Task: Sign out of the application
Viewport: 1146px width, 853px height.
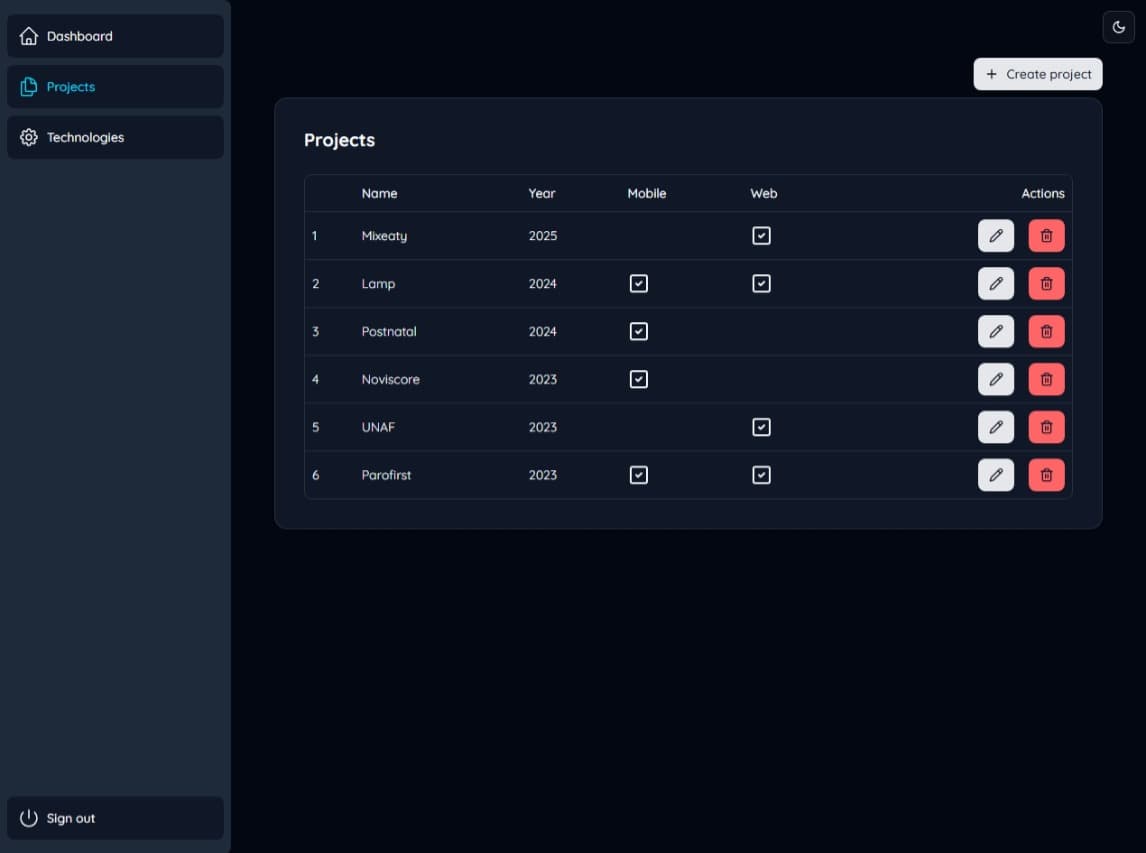Action: click(70, 818)
